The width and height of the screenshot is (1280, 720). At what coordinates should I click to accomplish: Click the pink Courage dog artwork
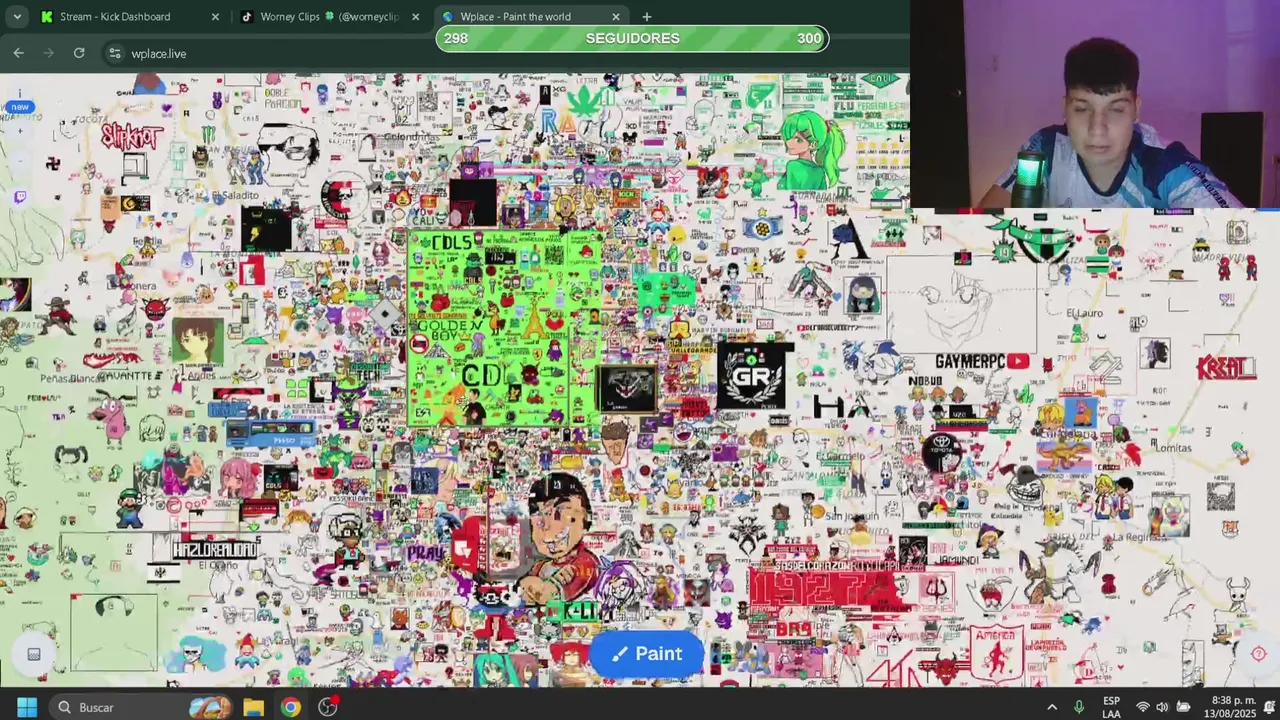point(111,417)
